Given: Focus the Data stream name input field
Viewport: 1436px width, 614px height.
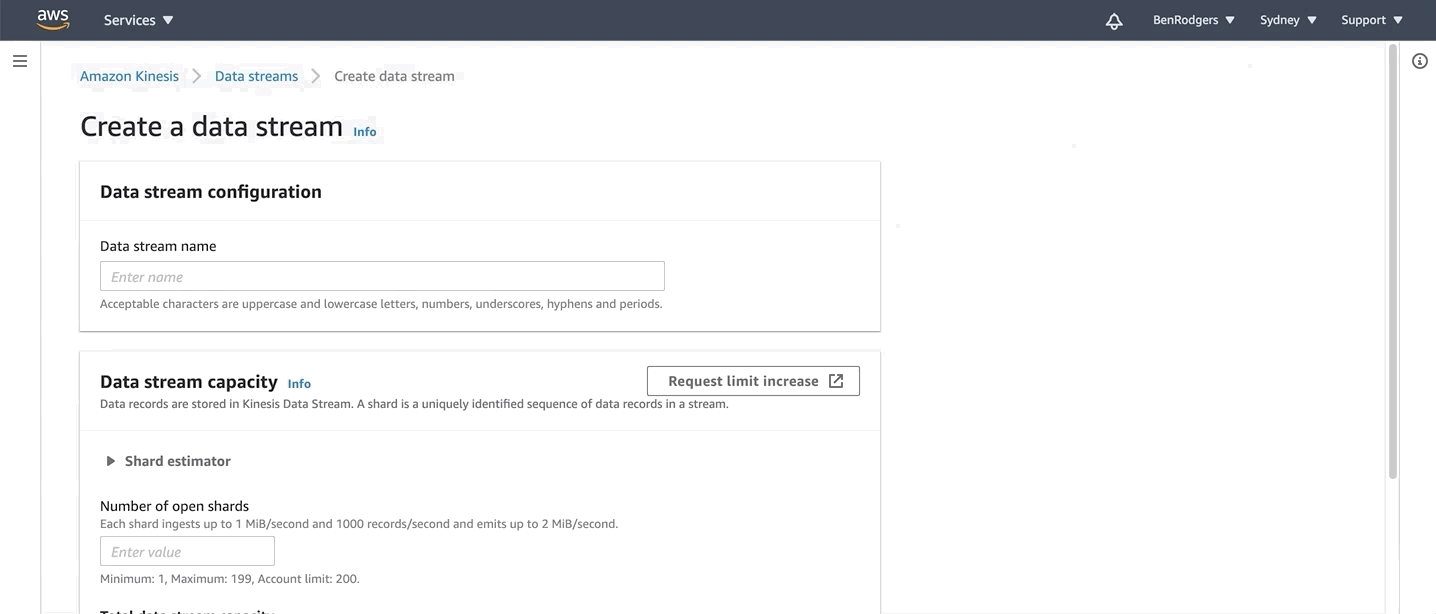Looking at the screenshot, I should coord(382,276).
